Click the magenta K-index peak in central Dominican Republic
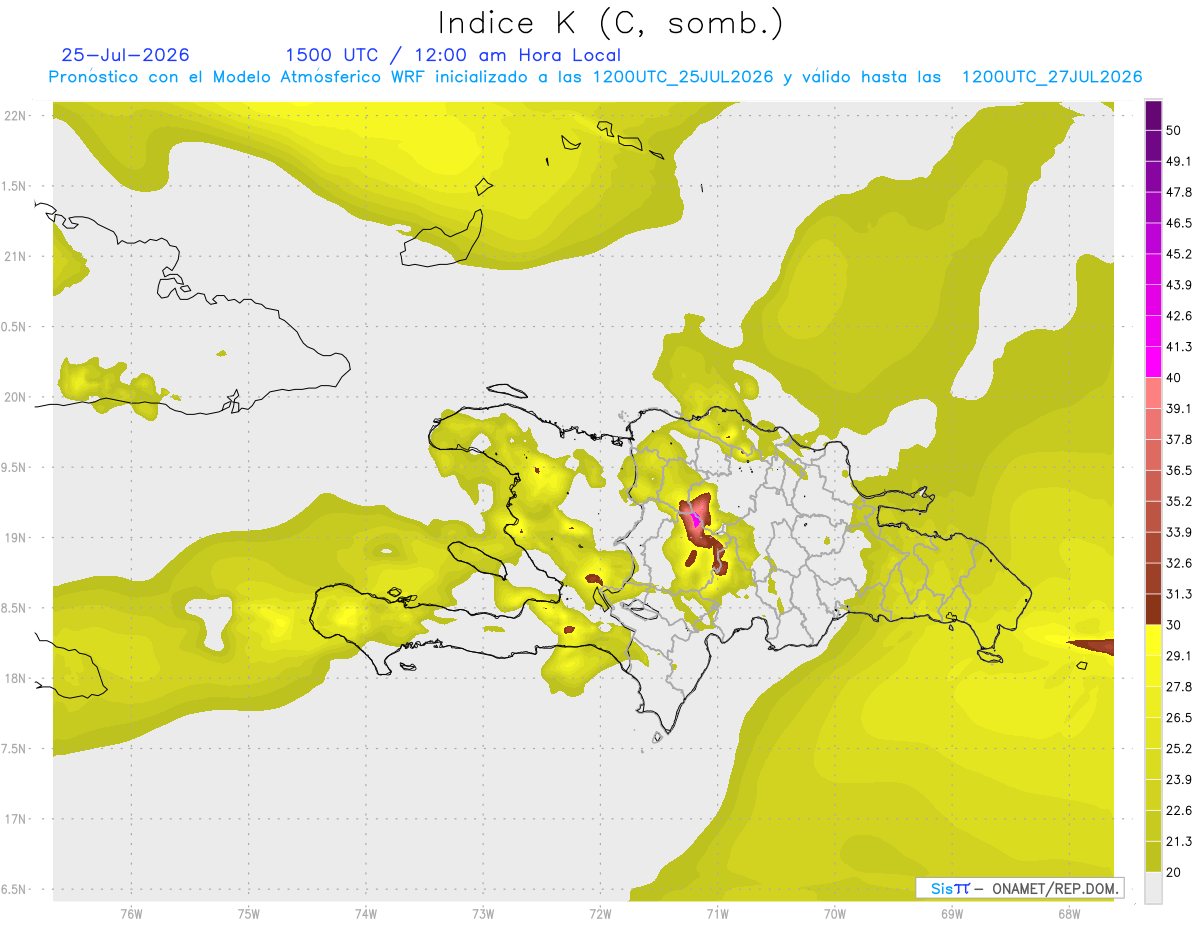 pos(696,520)
